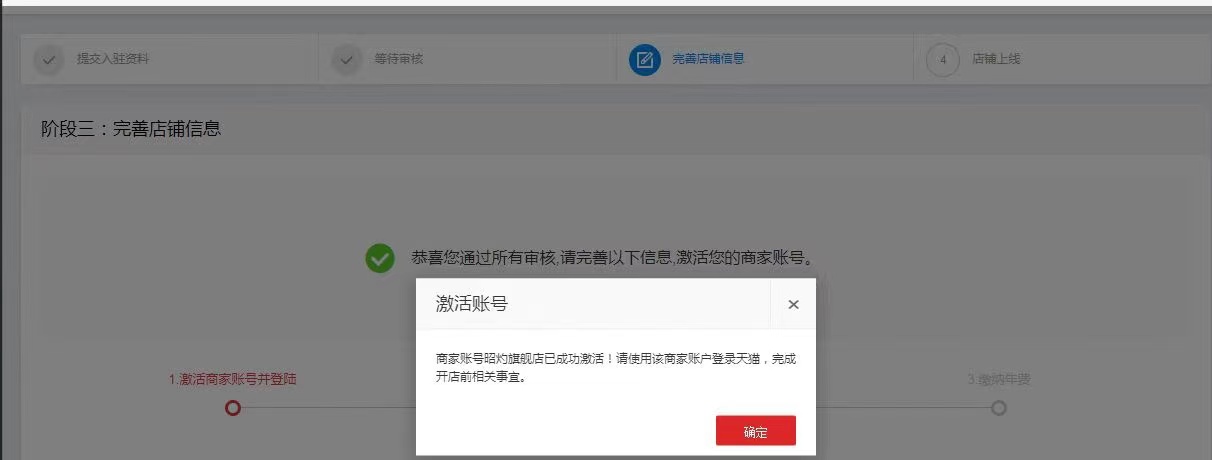Click the 1.激活商家账号并登陆 step text
The width and height of the screenshot is (1212, 460).
point(233,380)
